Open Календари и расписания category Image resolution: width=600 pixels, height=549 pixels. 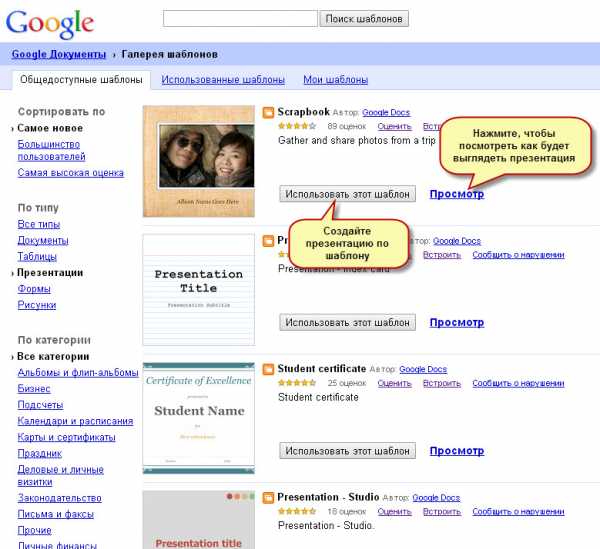point(75,421)
